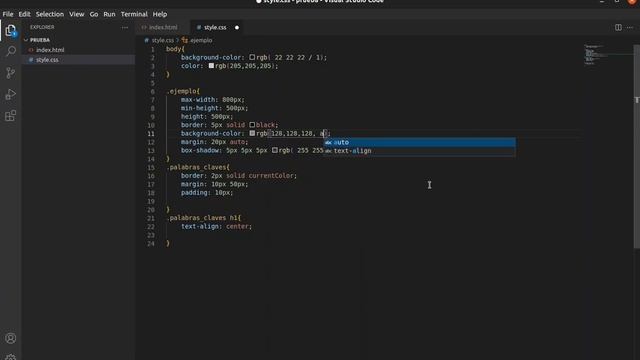Click the '.palabras_claves h1{' selector

pos(203,218)
